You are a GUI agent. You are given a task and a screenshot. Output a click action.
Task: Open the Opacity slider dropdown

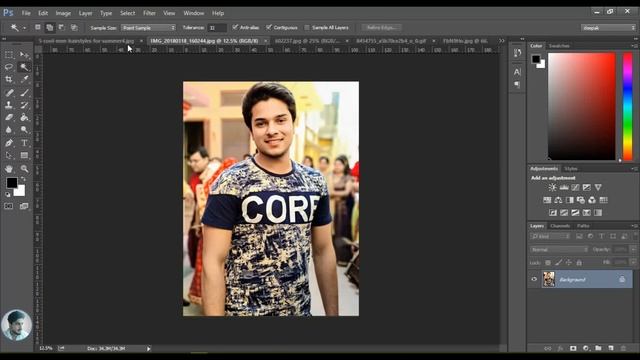tap(633, 249)
